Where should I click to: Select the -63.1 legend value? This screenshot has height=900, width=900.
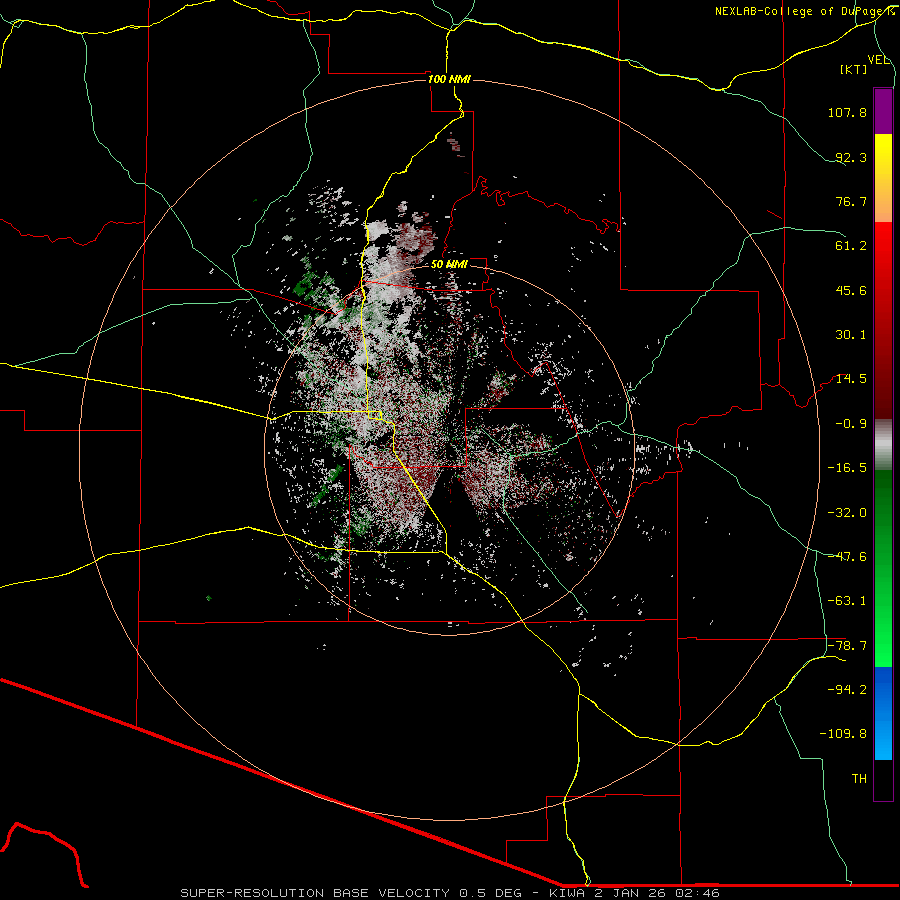(847, 601)
